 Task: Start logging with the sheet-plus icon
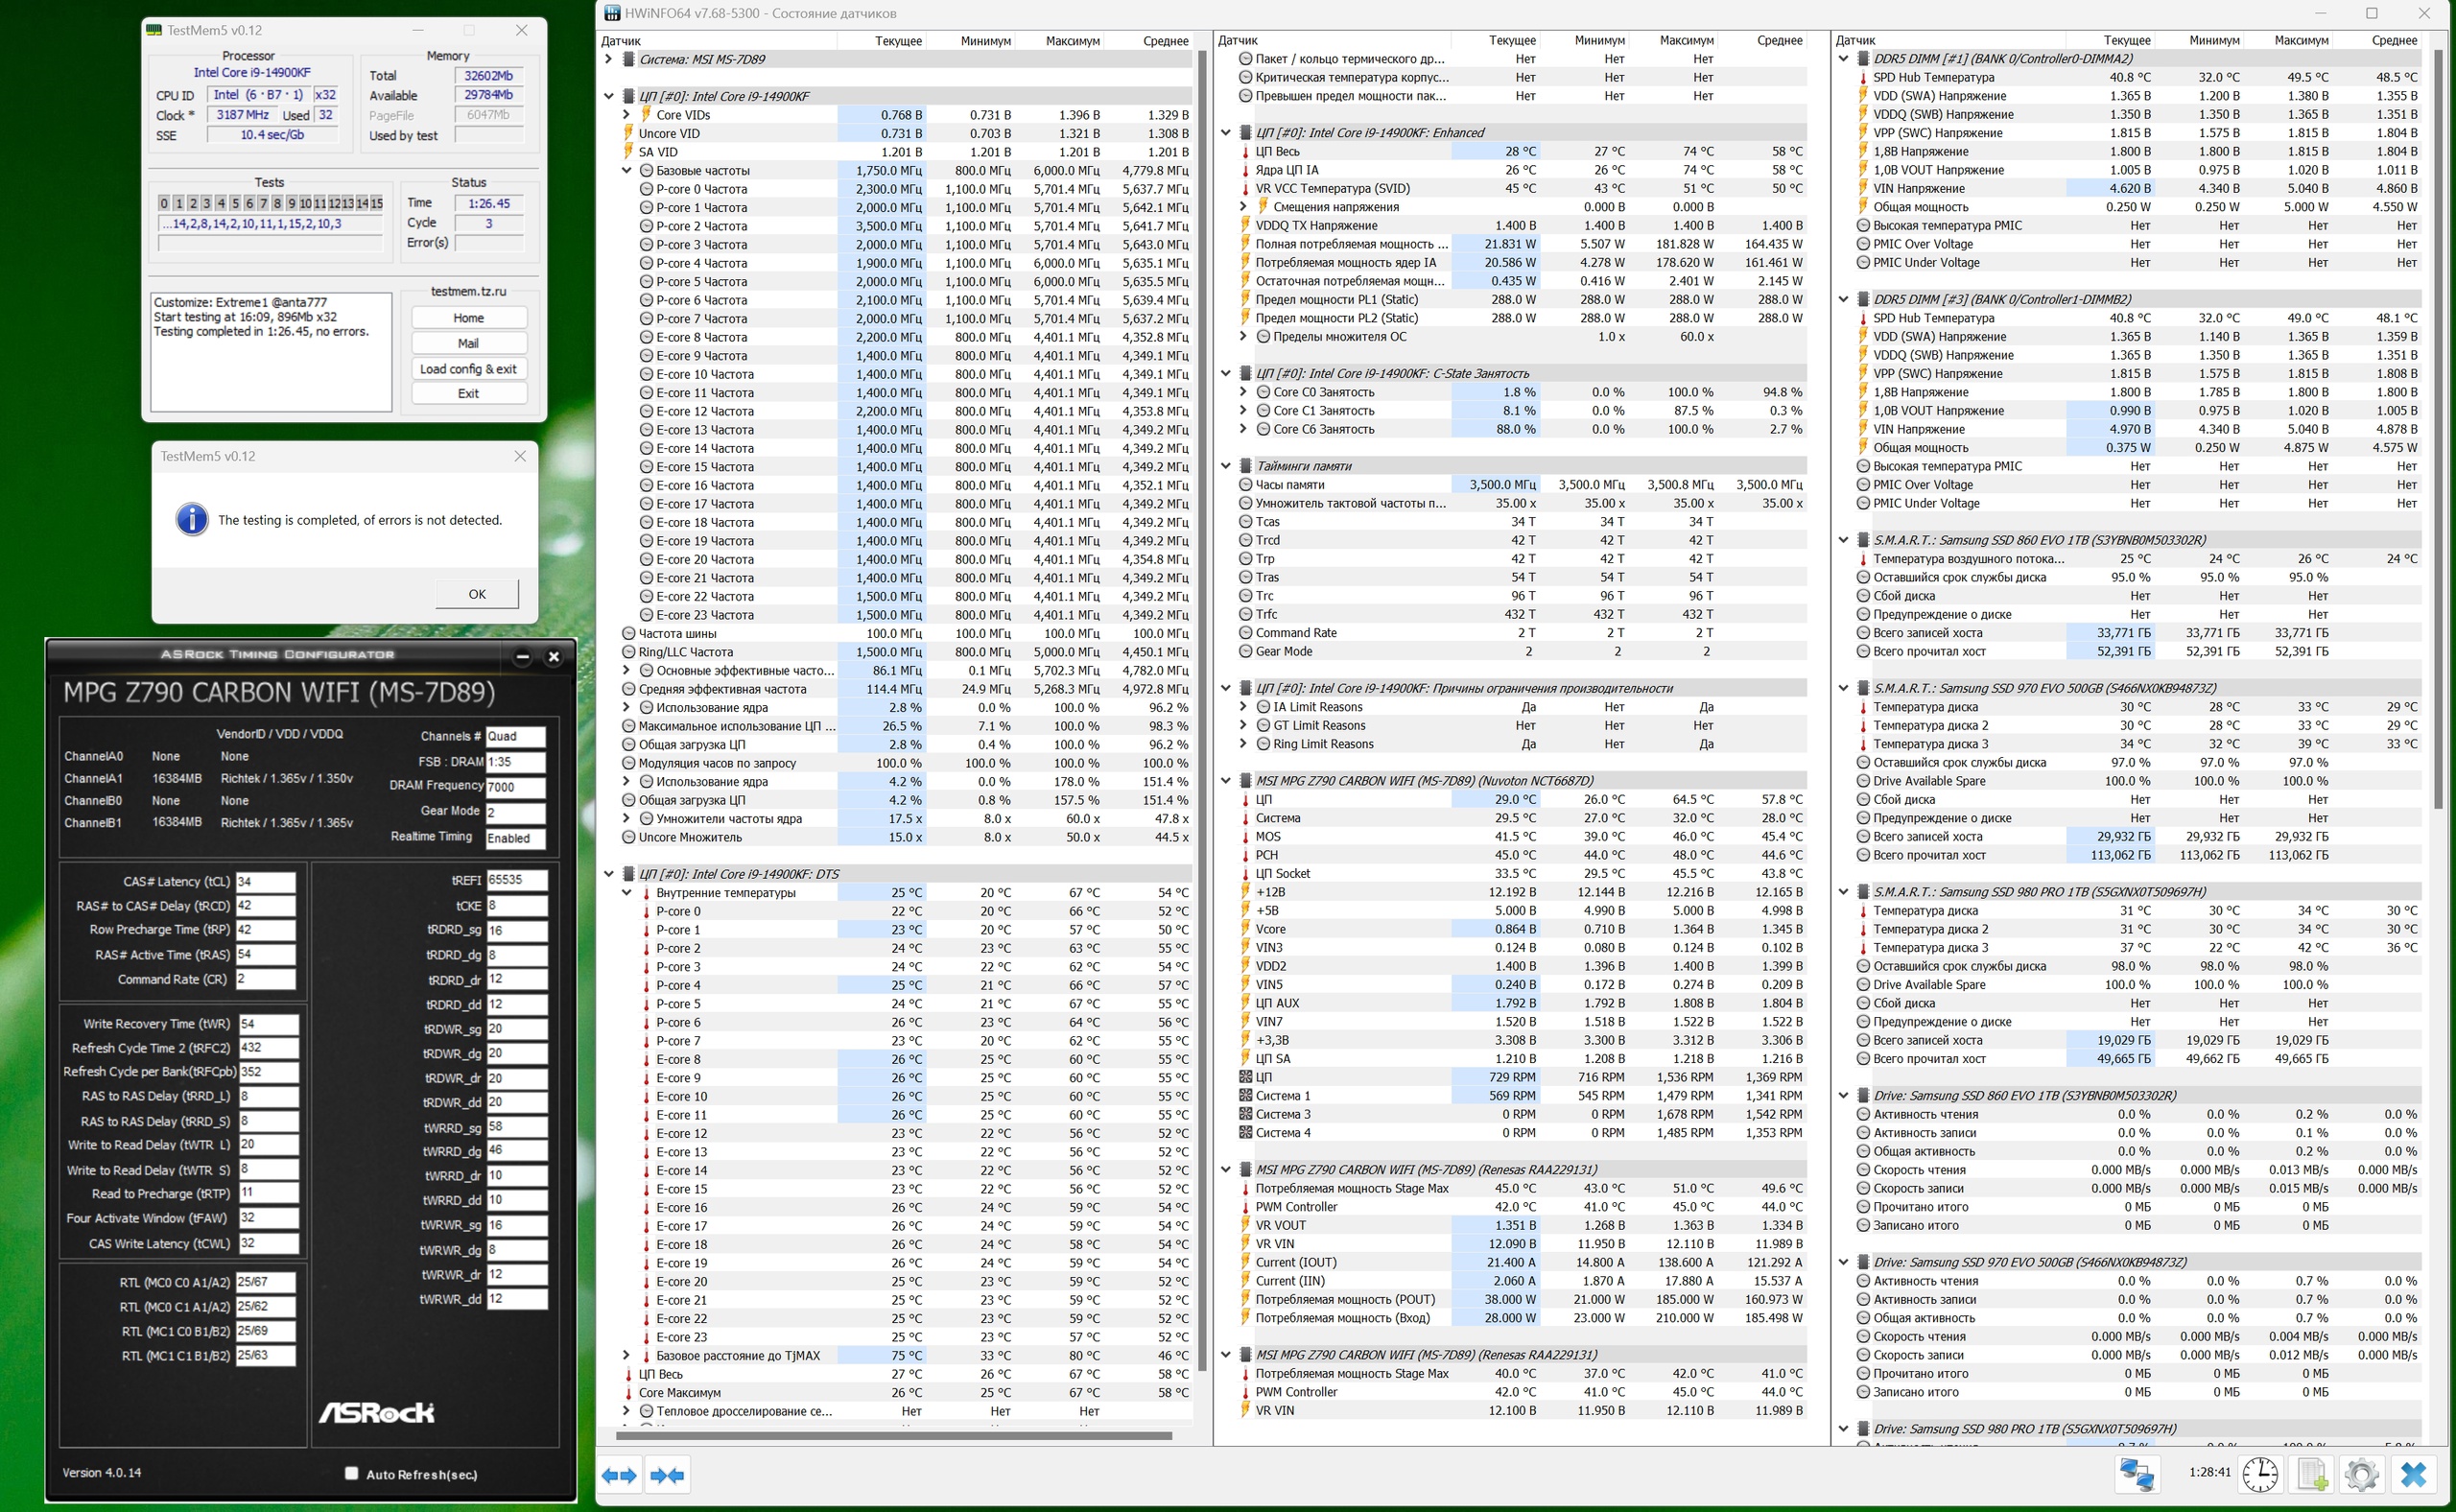[2311, 1474]
